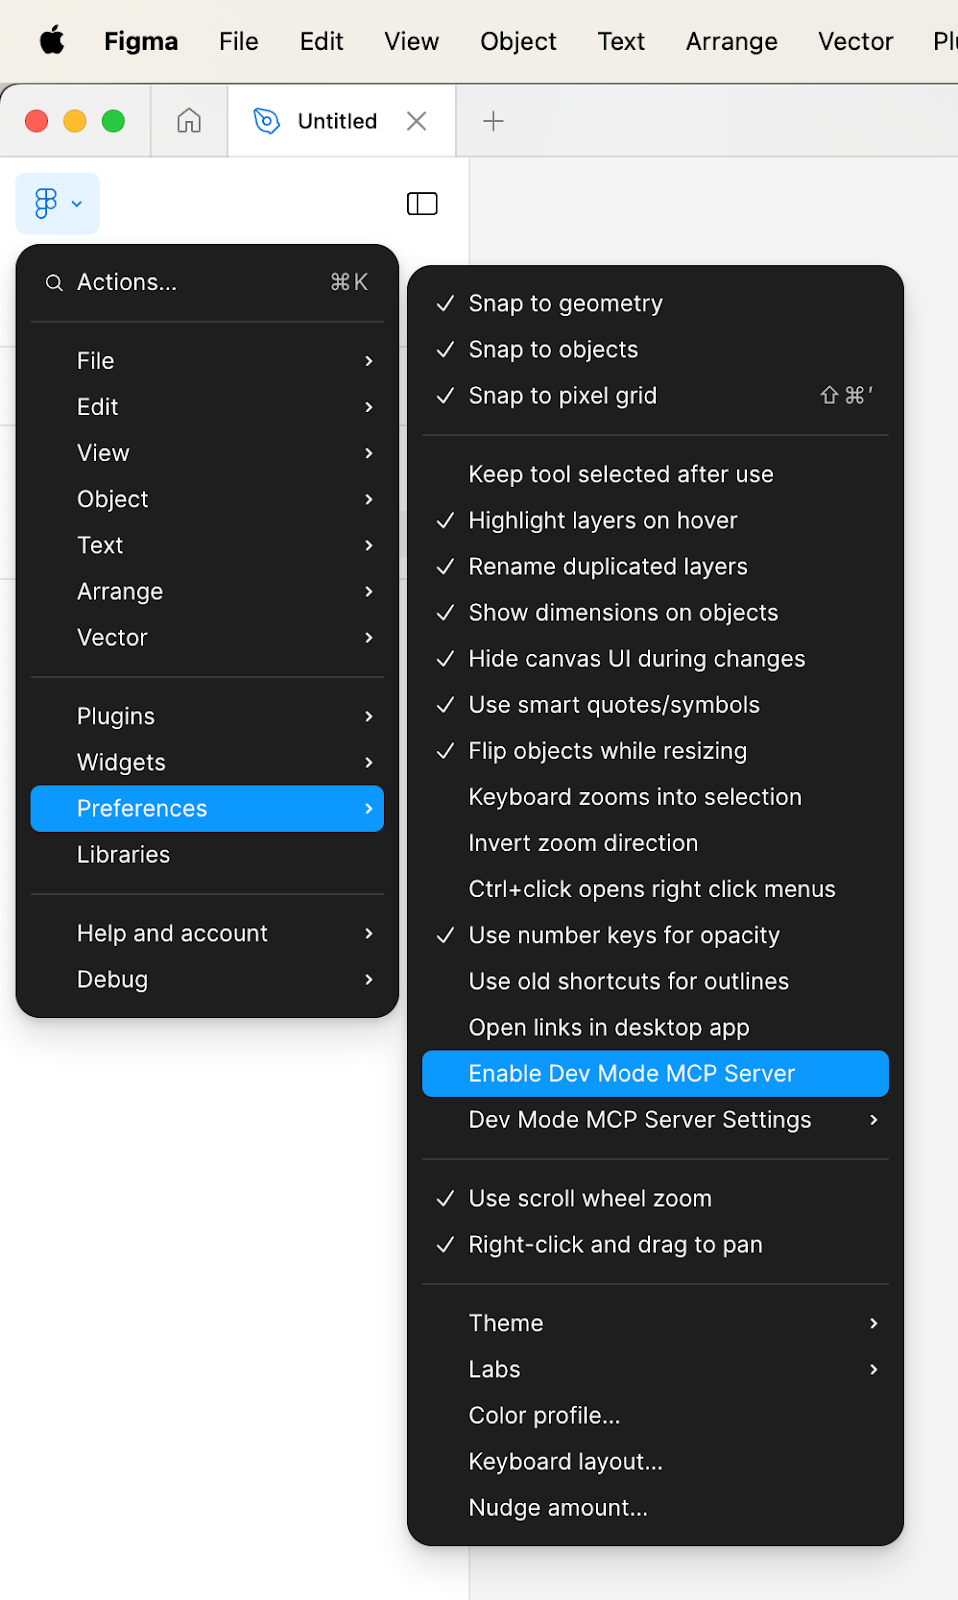The width and height of the screenshot is (958, 1600).
Task: Enable Keep tool selected after use
Action: click(620, 474)
